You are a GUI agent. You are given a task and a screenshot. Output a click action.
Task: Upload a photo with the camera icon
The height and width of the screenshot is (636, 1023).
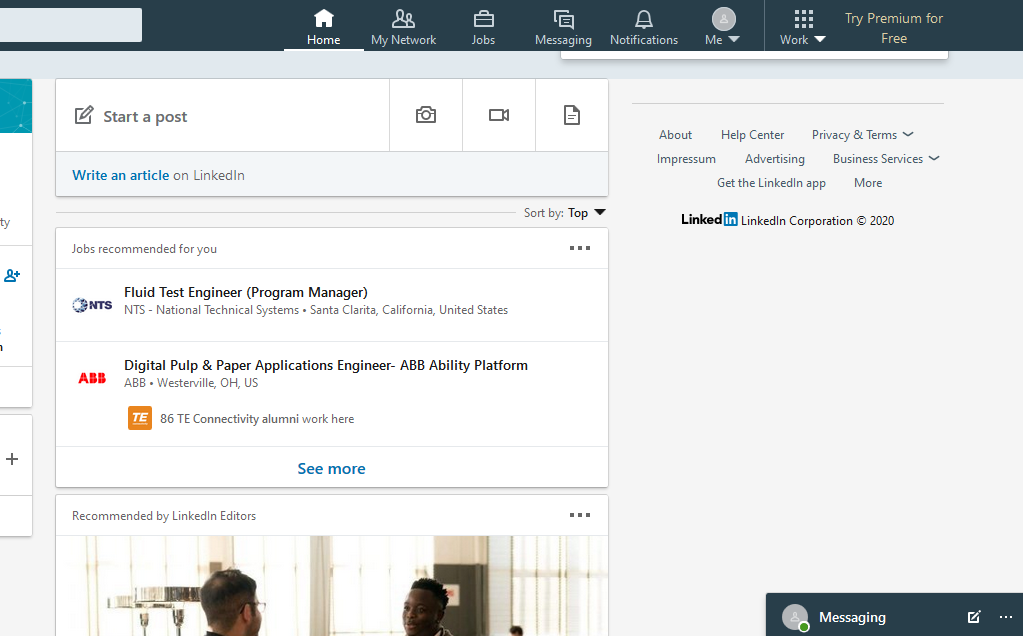(x=426, y=115)
